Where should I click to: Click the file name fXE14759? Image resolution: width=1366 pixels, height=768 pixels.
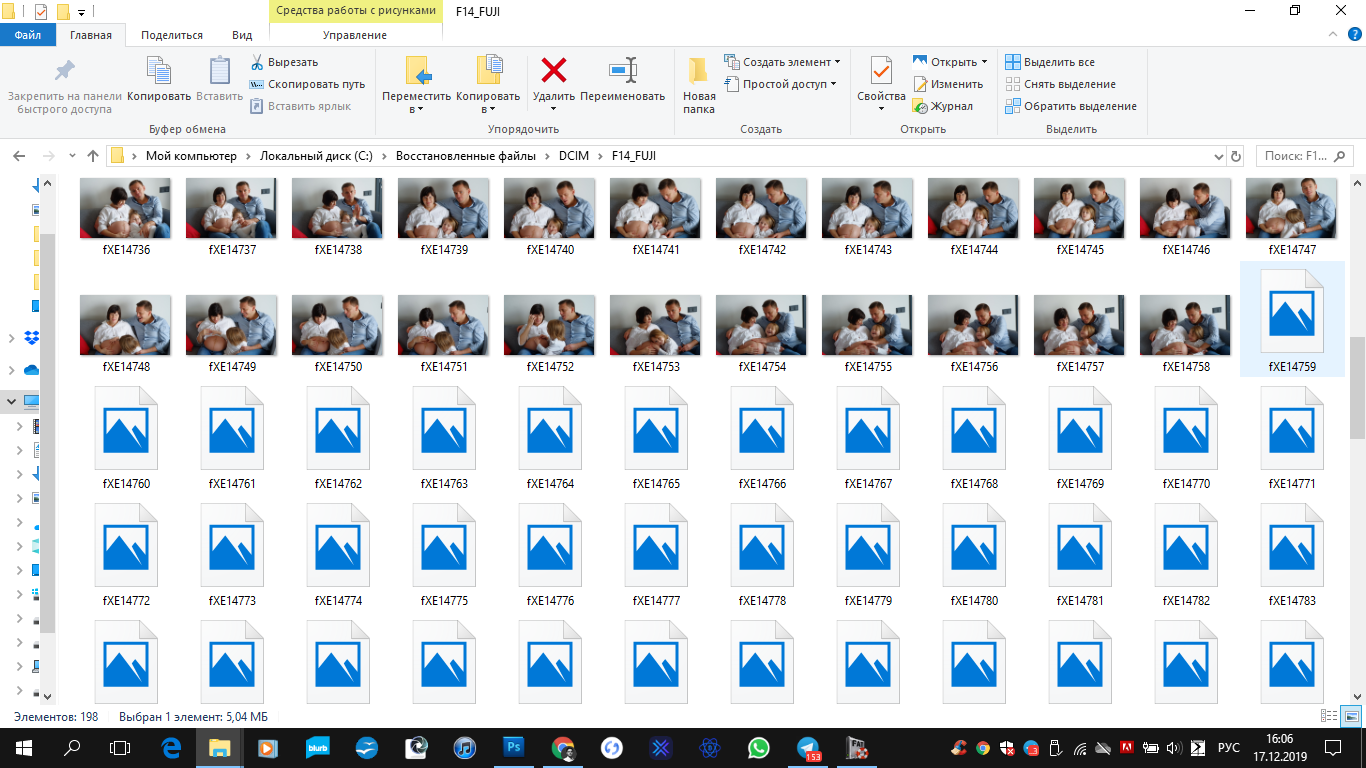coord(1292,367)
